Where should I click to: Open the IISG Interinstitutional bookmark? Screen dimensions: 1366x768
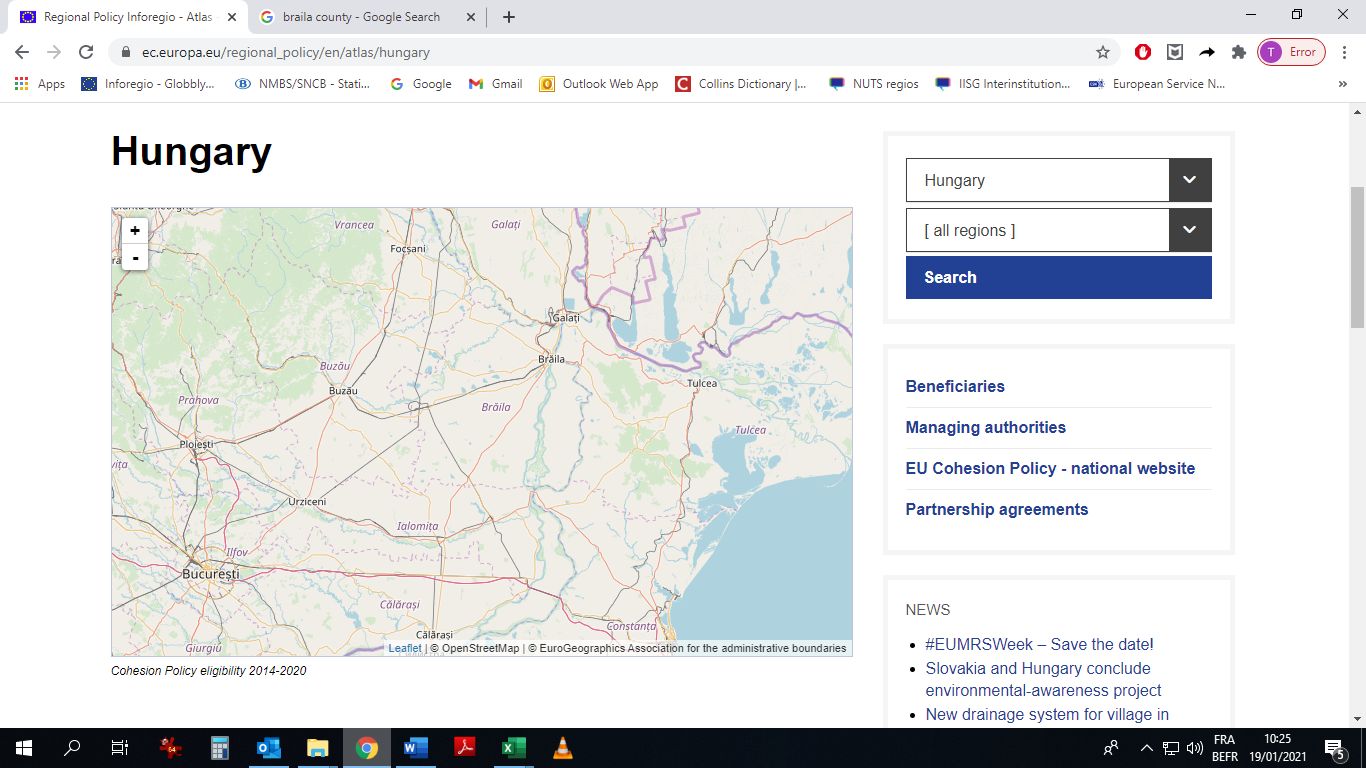[x=1002, y=84]
